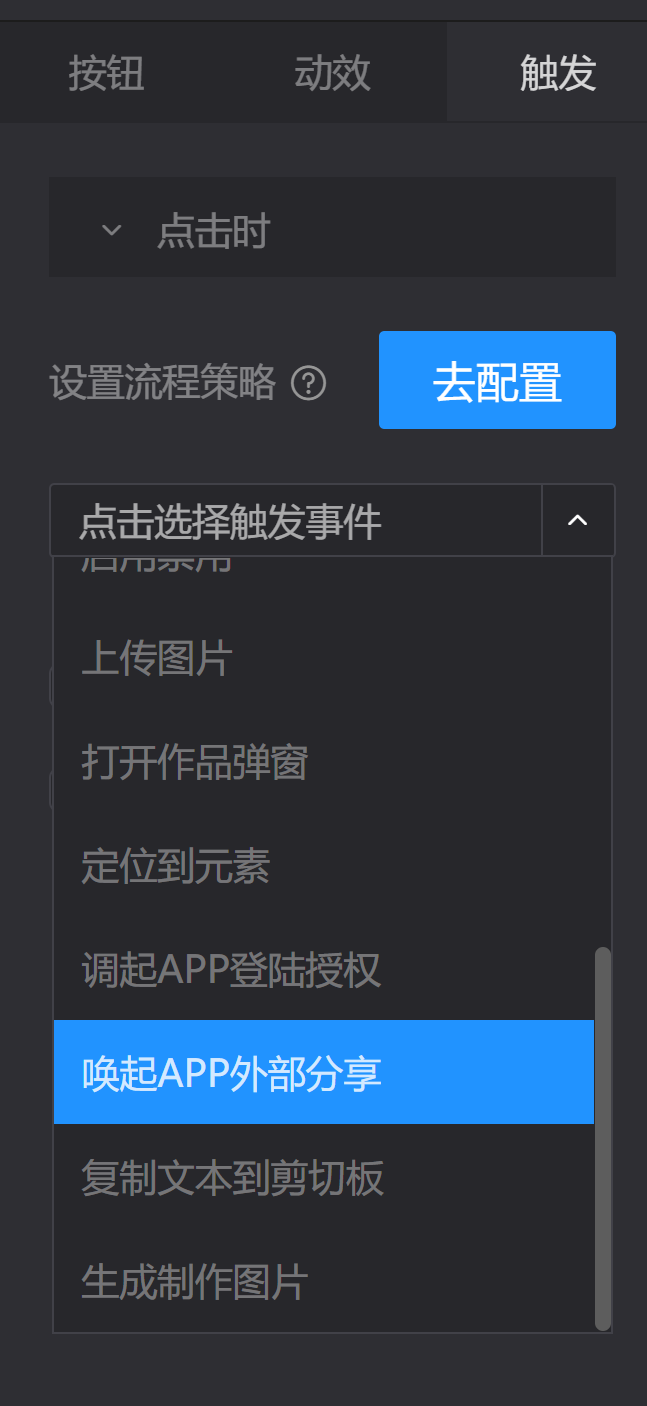
Task: Collapse dropdown using the up-arrow icon
Action: pyautogui.click(x=578, y=520)
